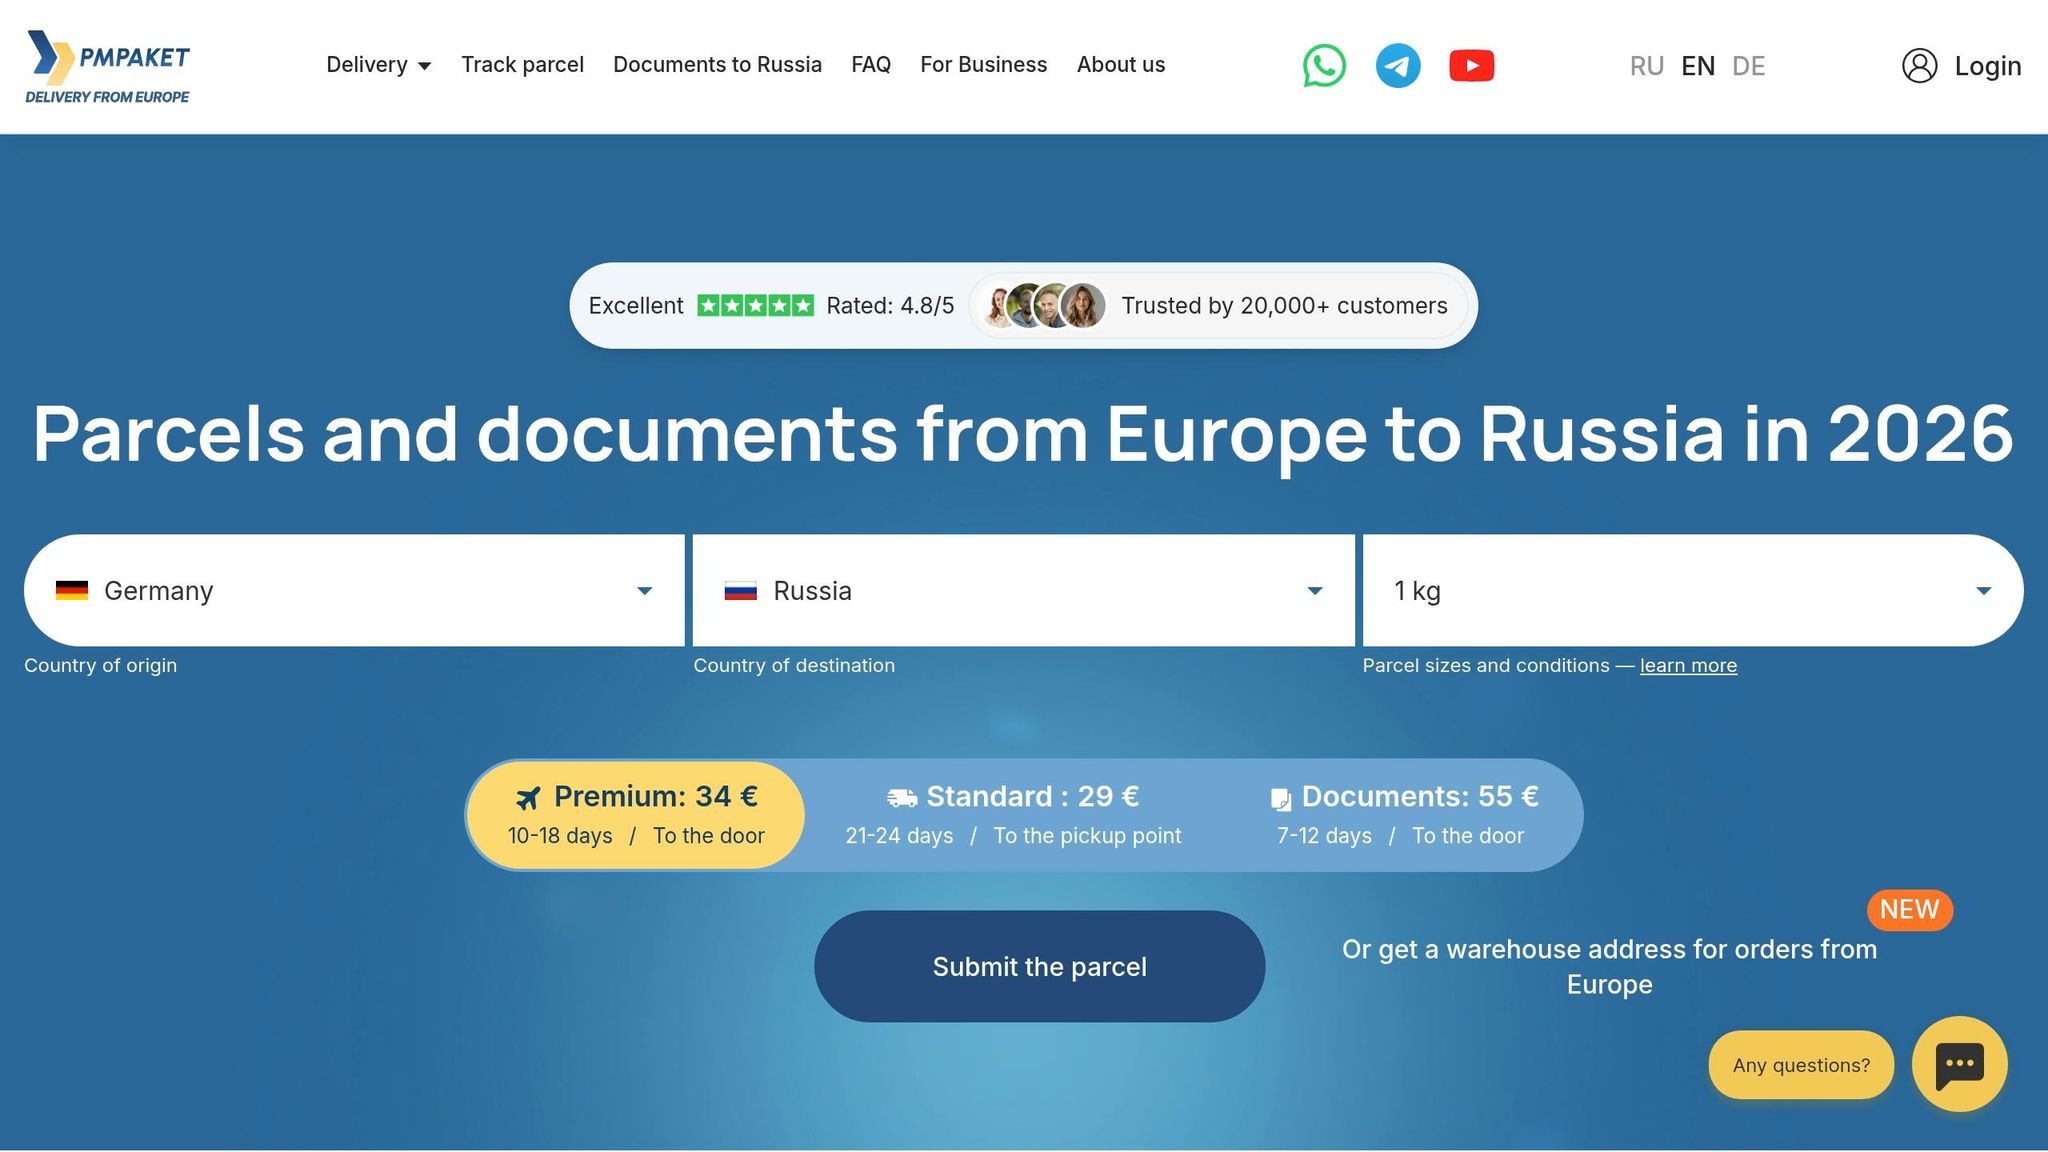Viewport: 2048px width, 1152px height.
Task: Click the Country of origin label
Action: (x=100, y=666)
